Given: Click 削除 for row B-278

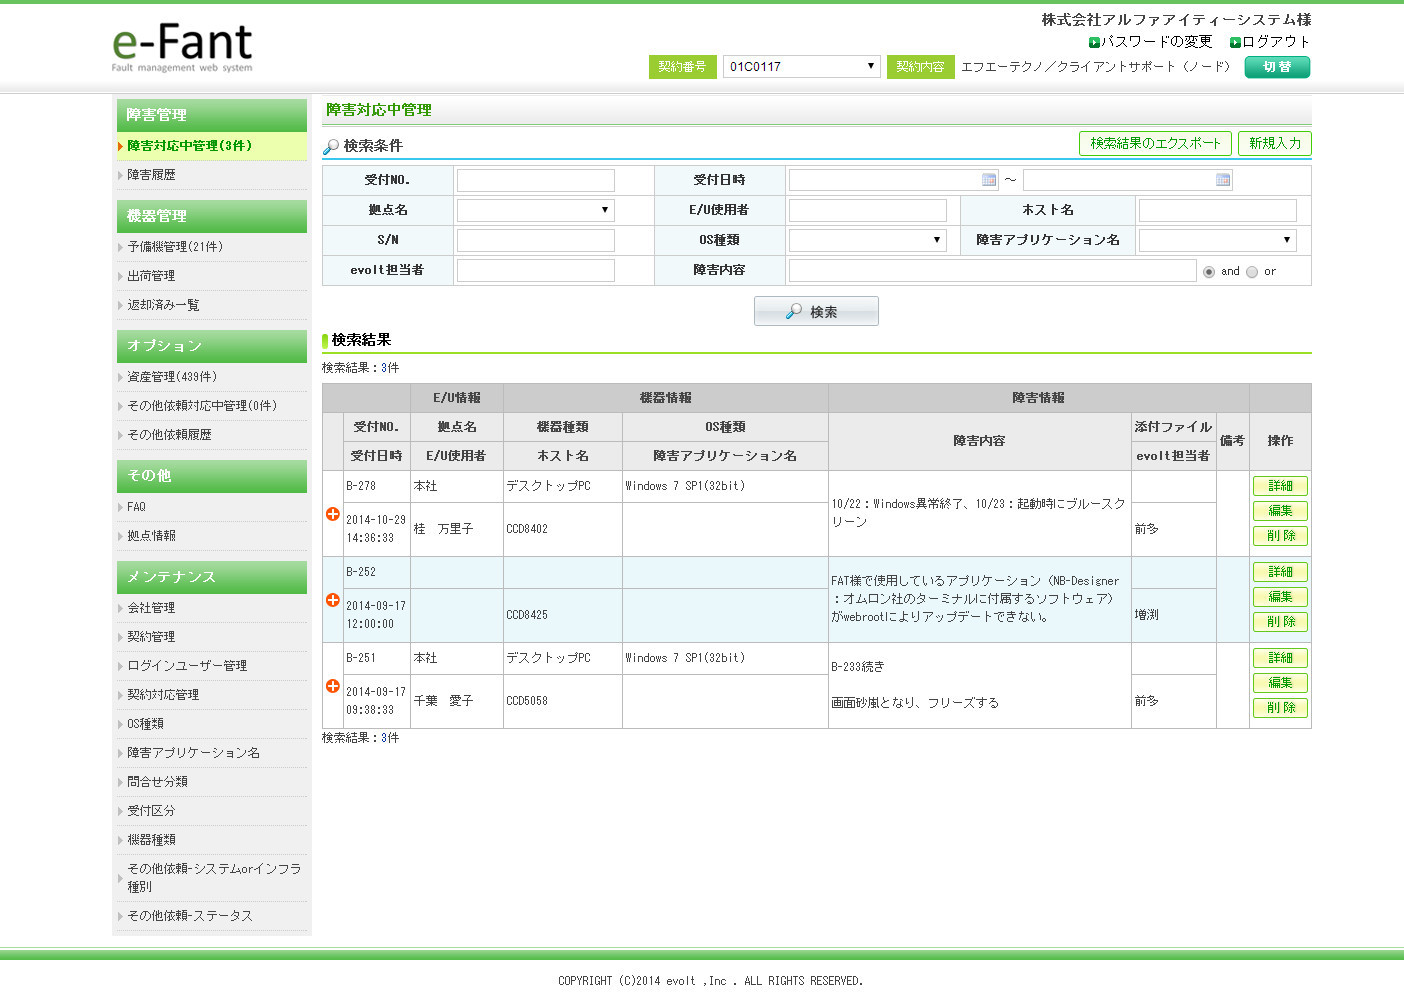Looking at the screenshot, I should point(1280,536).
